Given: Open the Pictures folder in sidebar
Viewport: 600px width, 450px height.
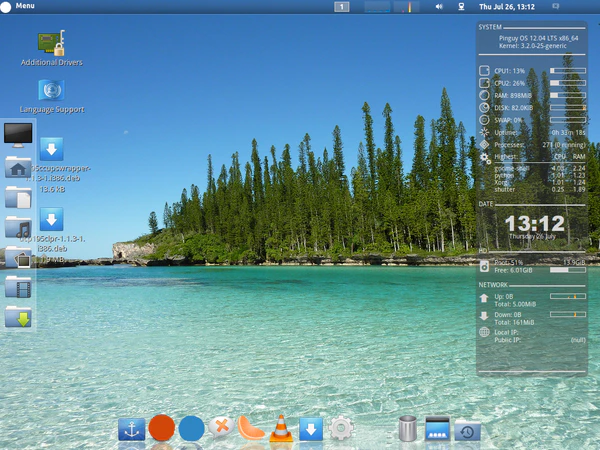Looking at the screenshot, I should point(18,258).
